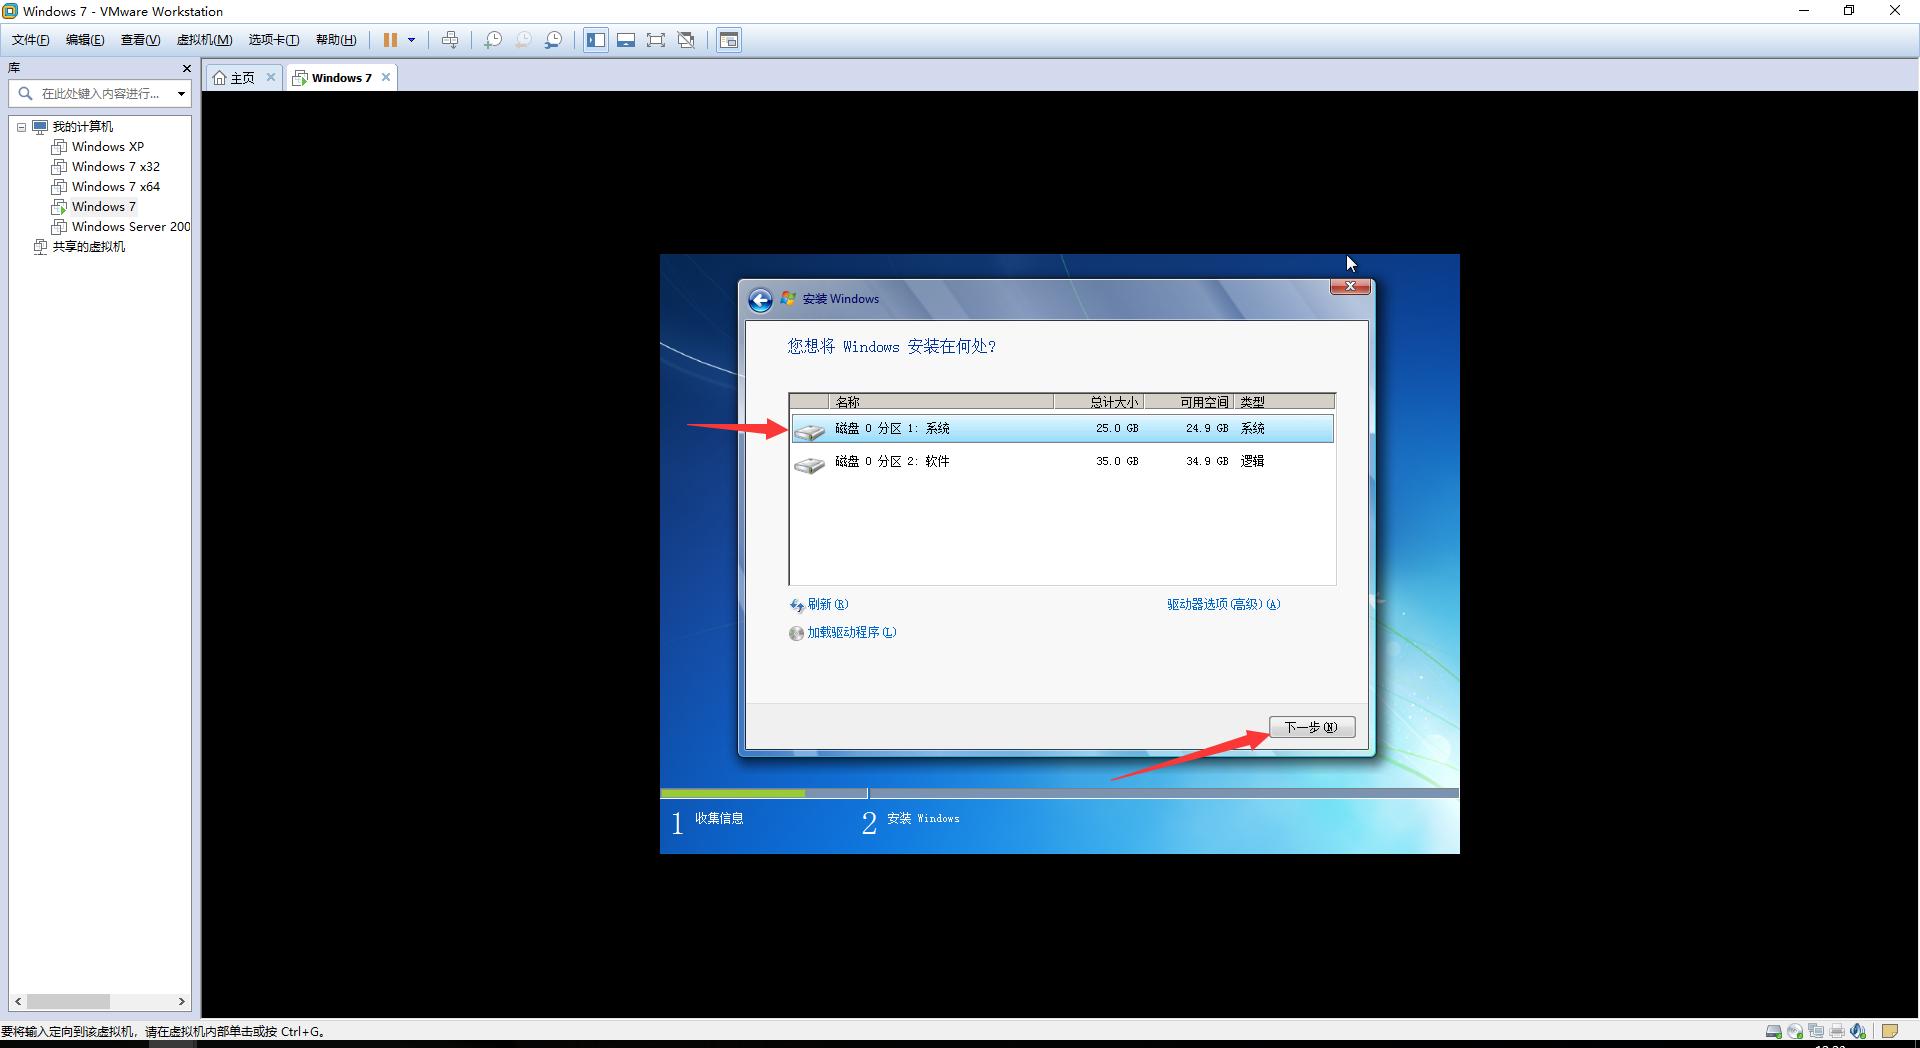Click the 下一步(N) button in the installer
1920x1048 pixels.
(1311, 727)
